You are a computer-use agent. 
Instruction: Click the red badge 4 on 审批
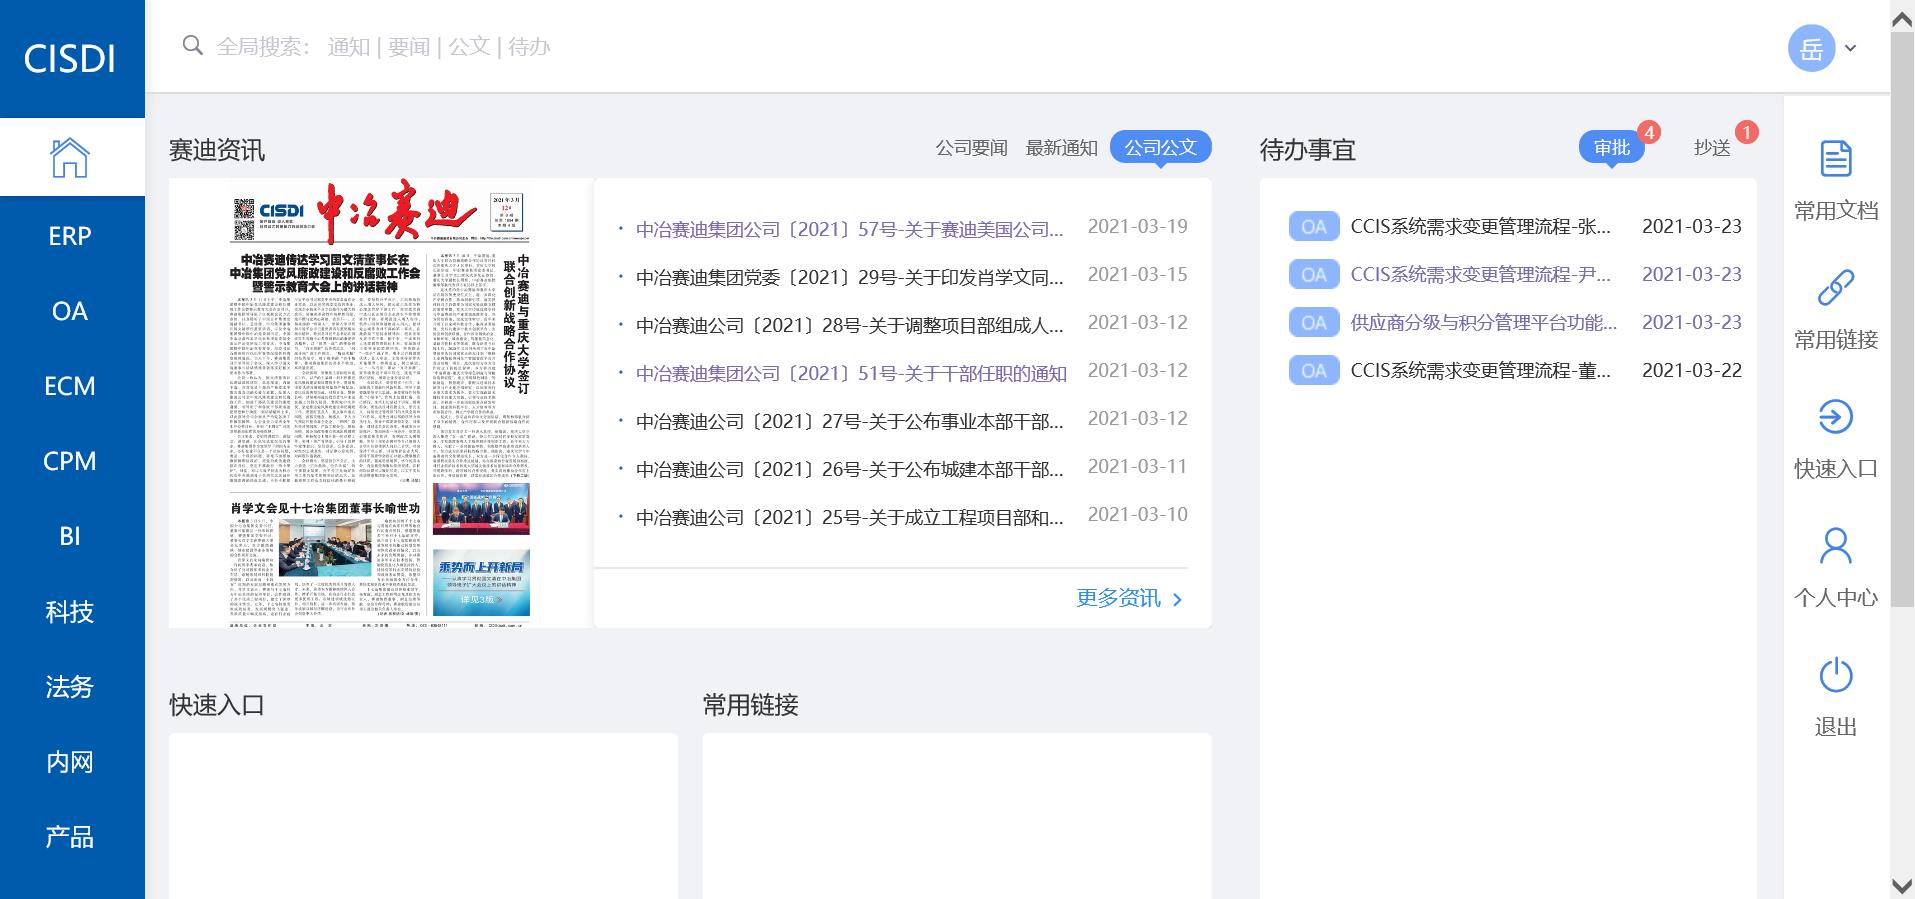click(1649, 132)
